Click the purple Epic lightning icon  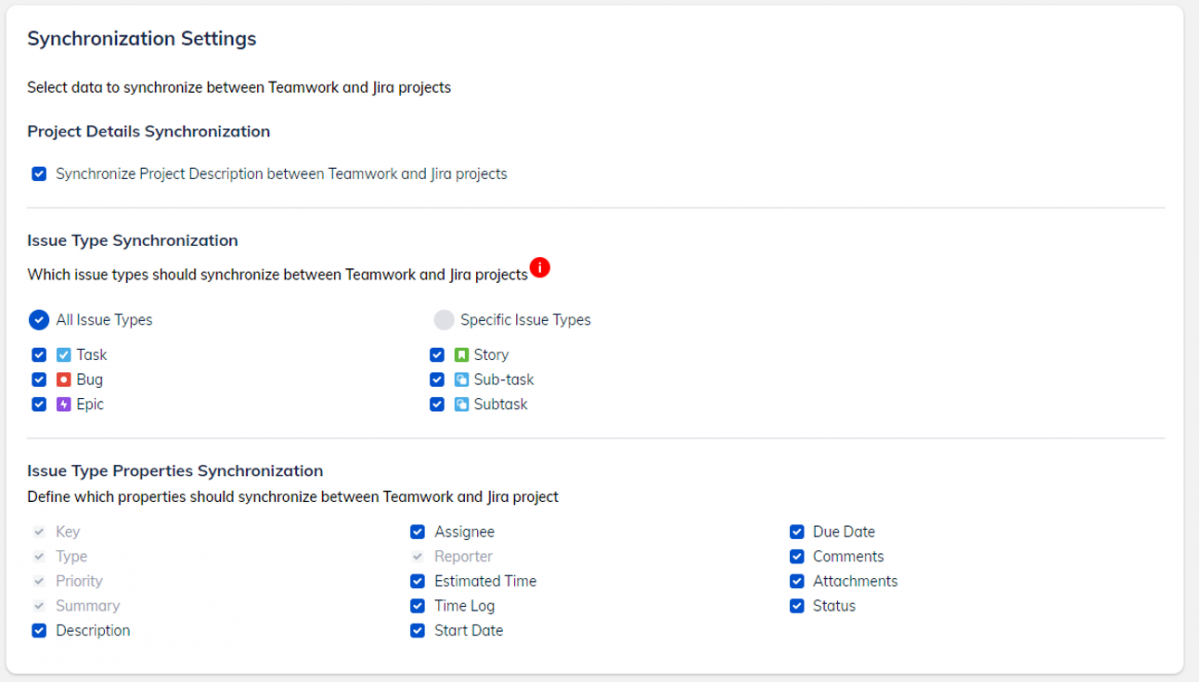click(x=63, y=404)
